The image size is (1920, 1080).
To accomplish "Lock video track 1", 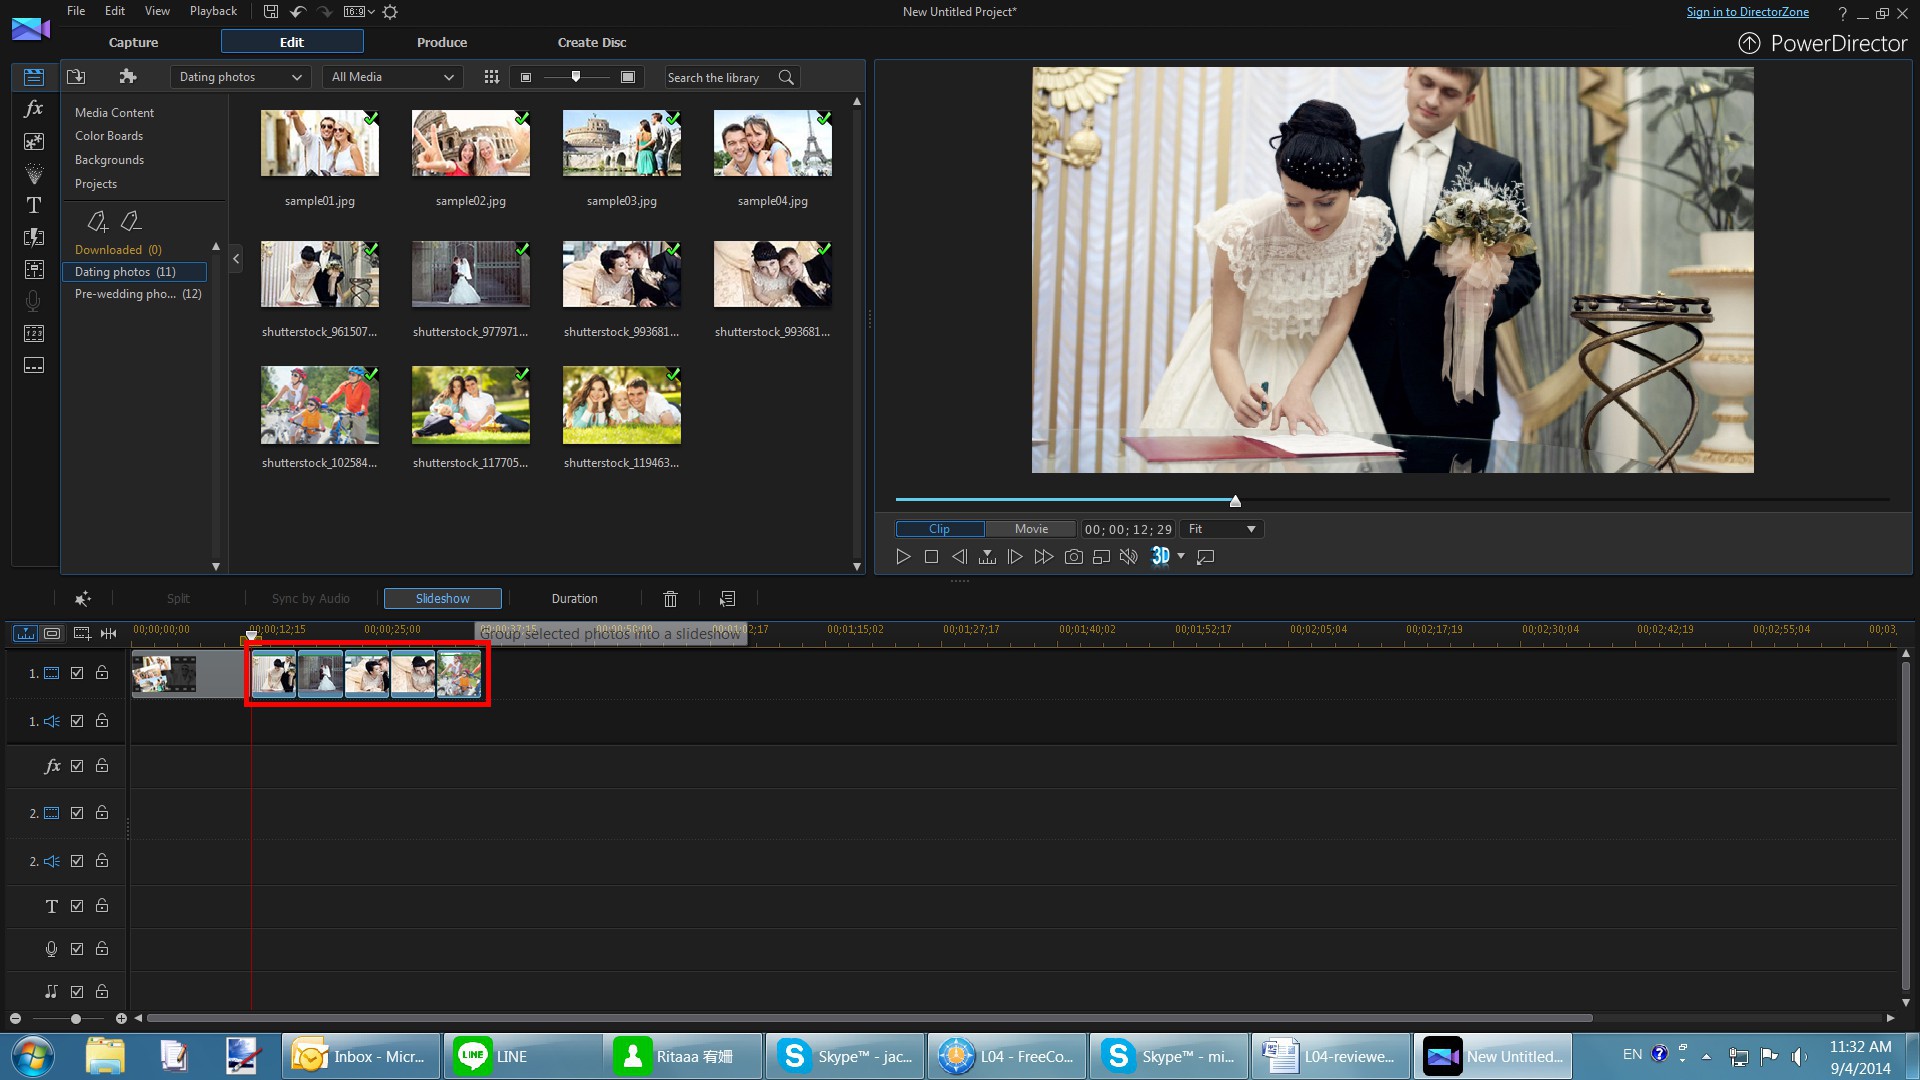I will [x=102, y=673].
